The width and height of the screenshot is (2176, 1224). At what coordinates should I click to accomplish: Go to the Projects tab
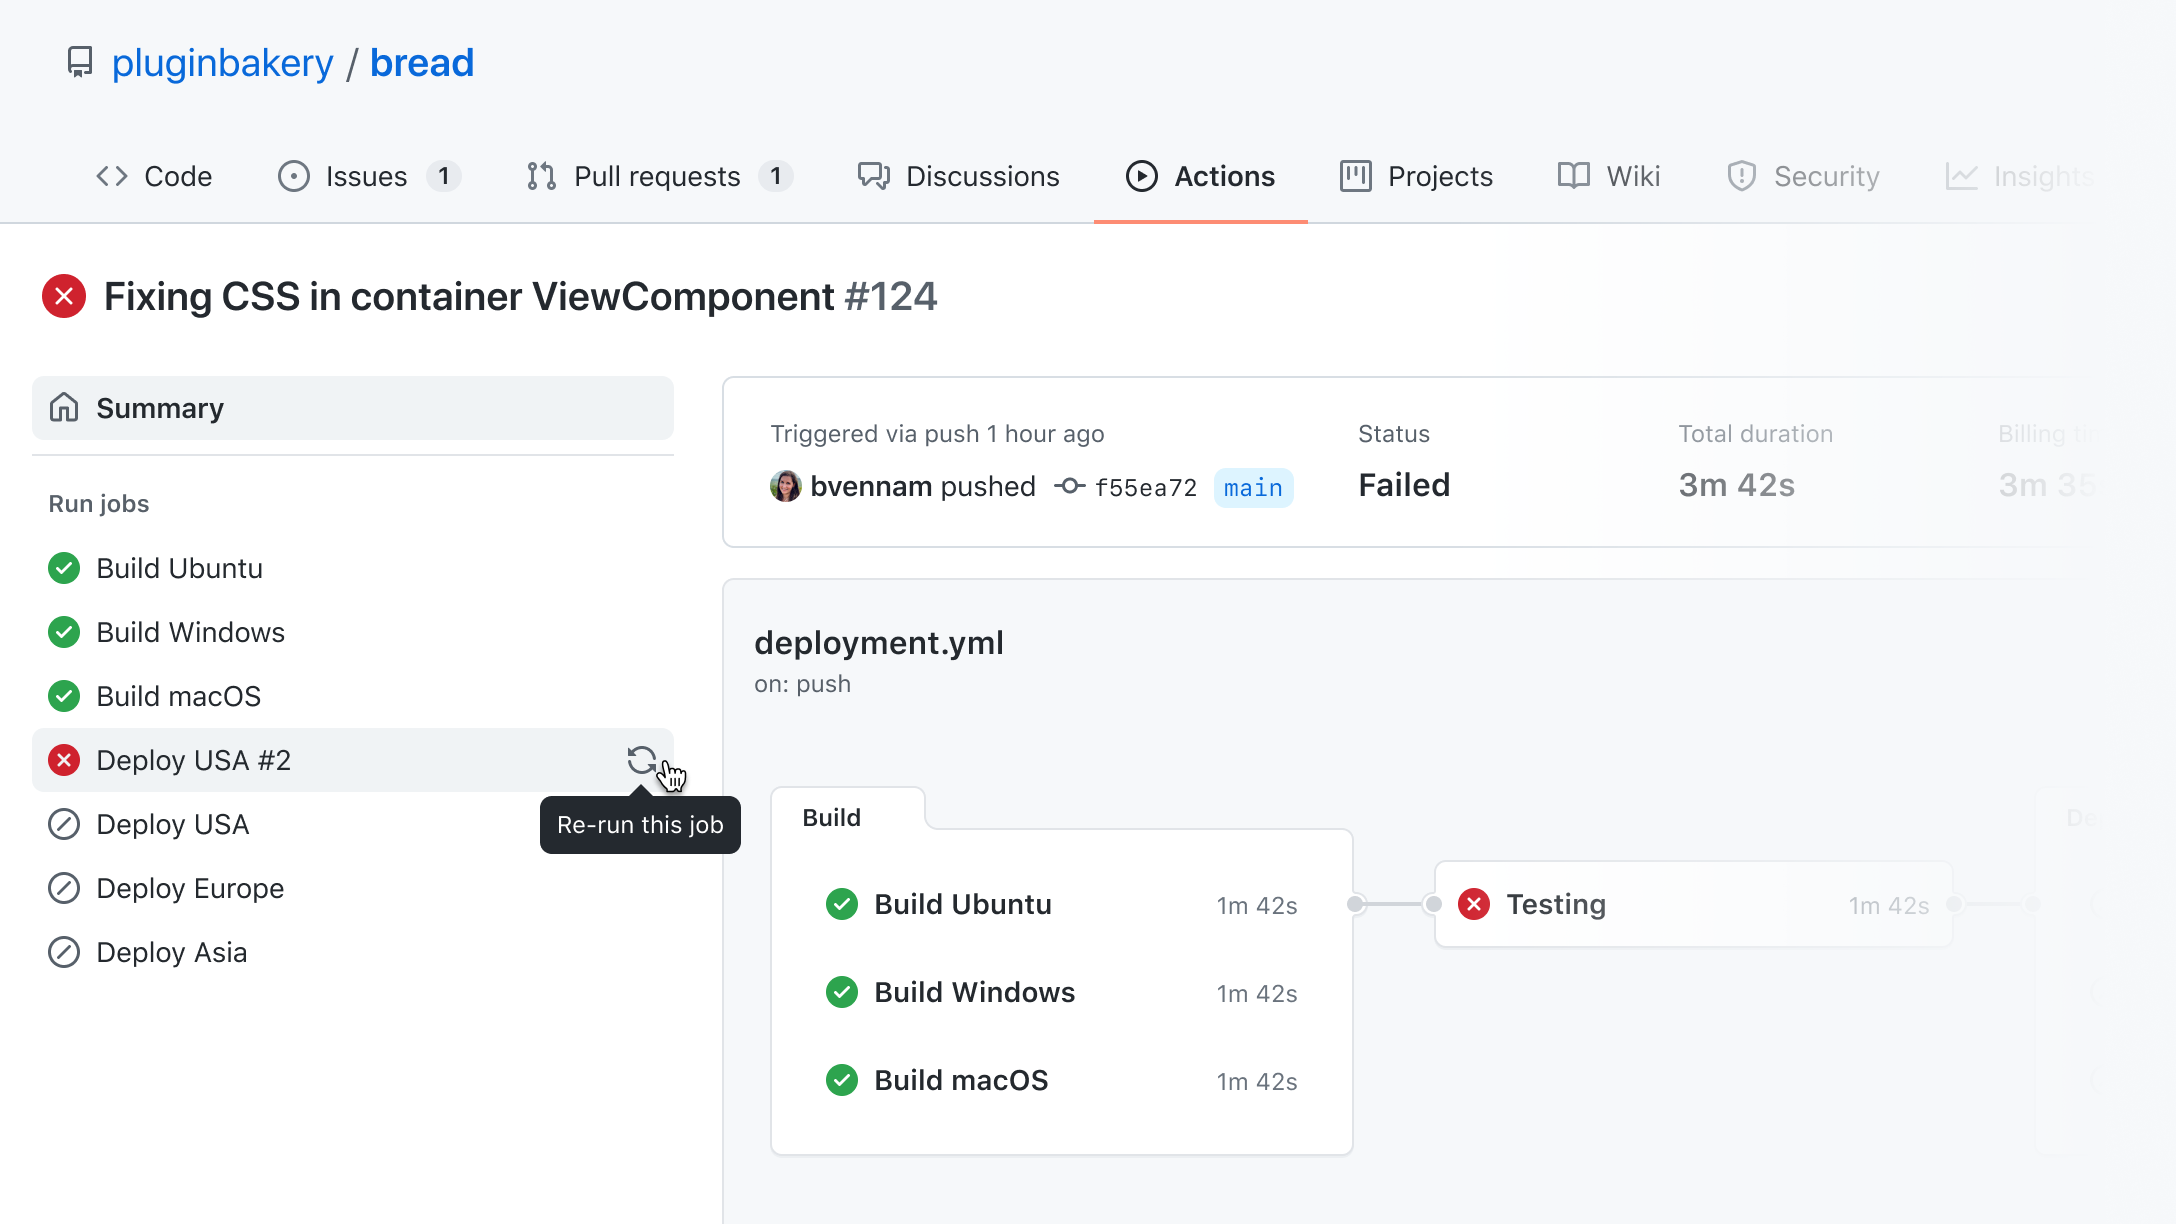(x=1416, y=176)
